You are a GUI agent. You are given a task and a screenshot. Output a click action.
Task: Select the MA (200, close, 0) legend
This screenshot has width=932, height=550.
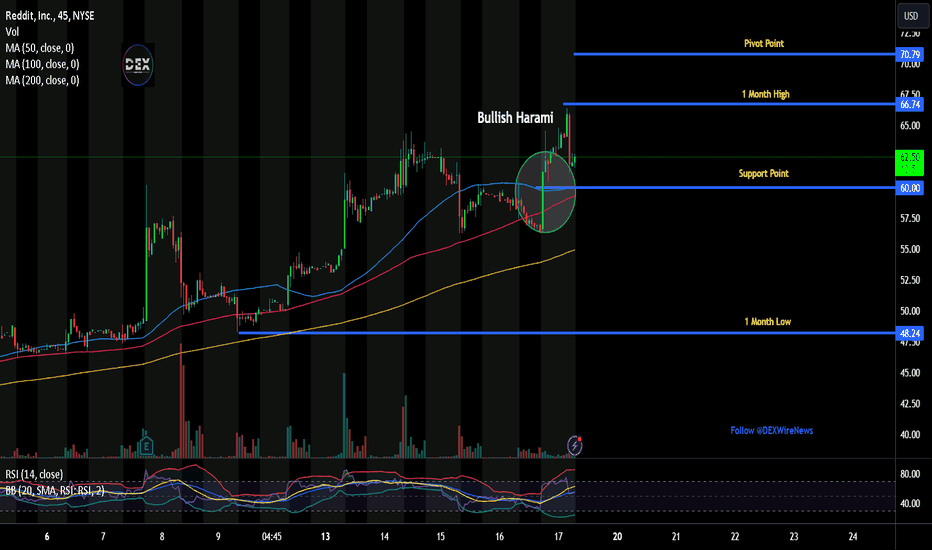click(x=42, y=80)
